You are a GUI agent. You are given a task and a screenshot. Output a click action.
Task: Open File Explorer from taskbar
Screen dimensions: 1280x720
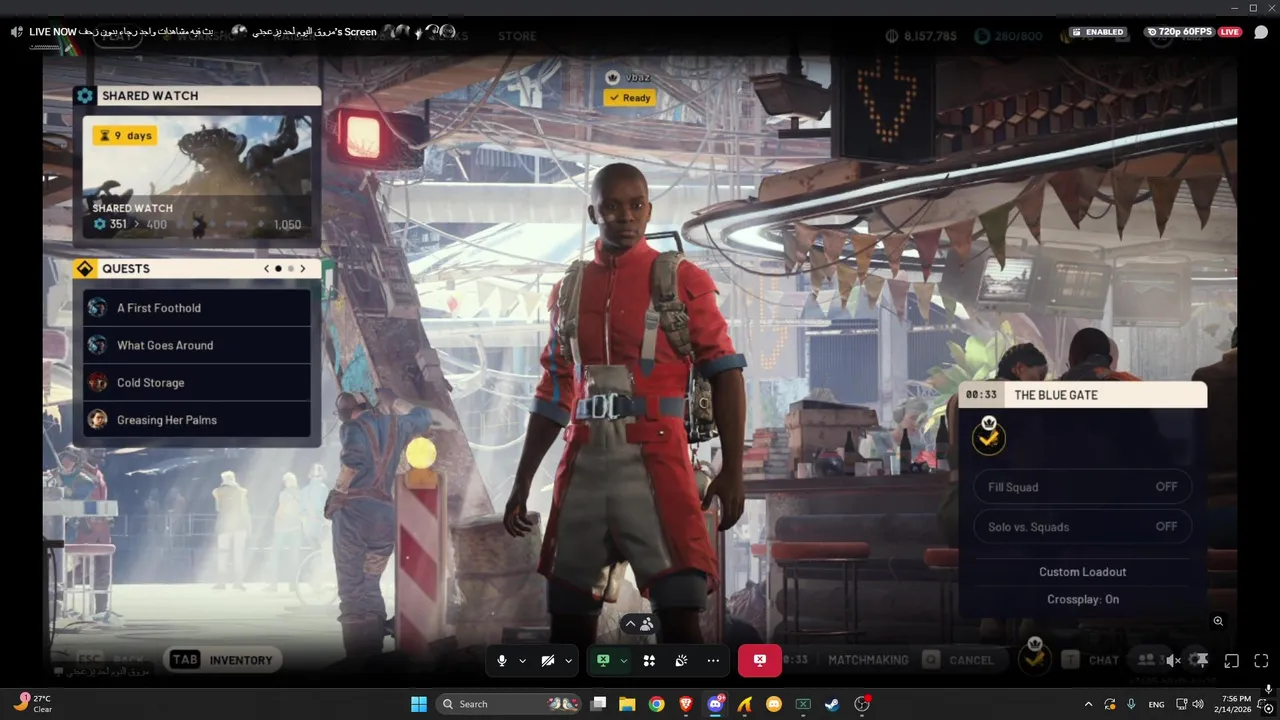tap(627, 704)
